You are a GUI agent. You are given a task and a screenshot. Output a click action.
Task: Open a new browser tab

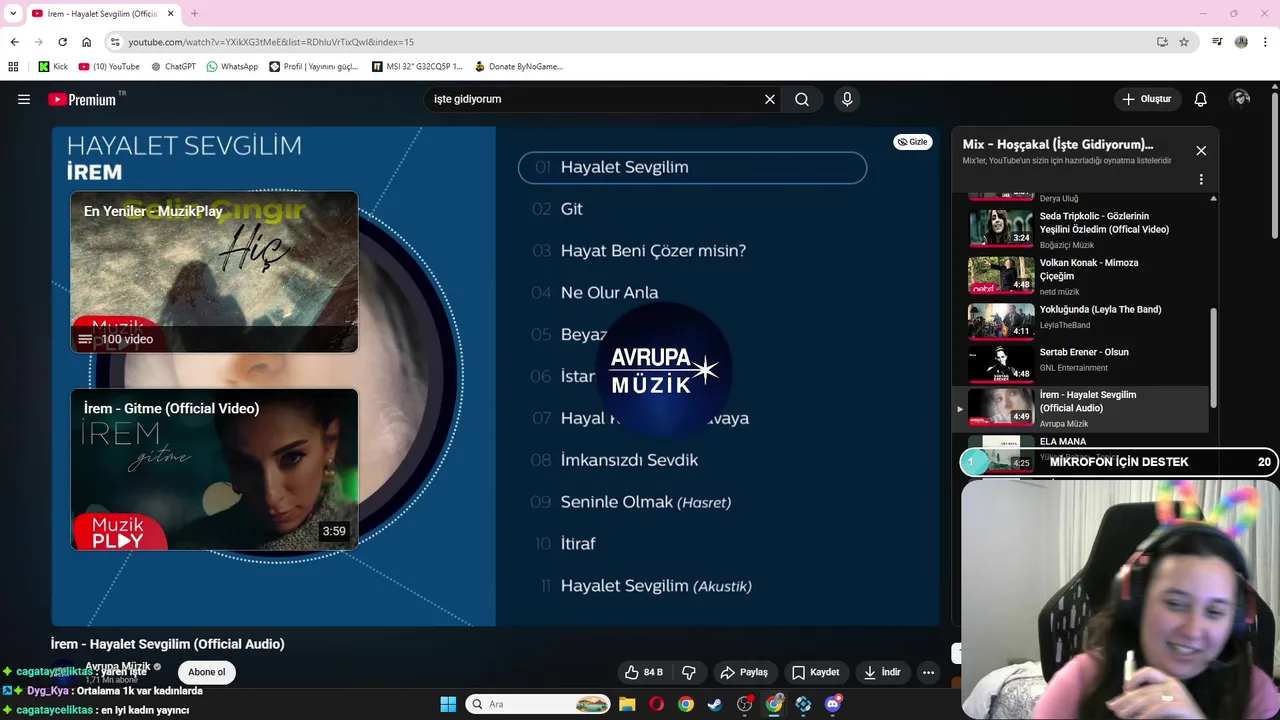[194, 14]
